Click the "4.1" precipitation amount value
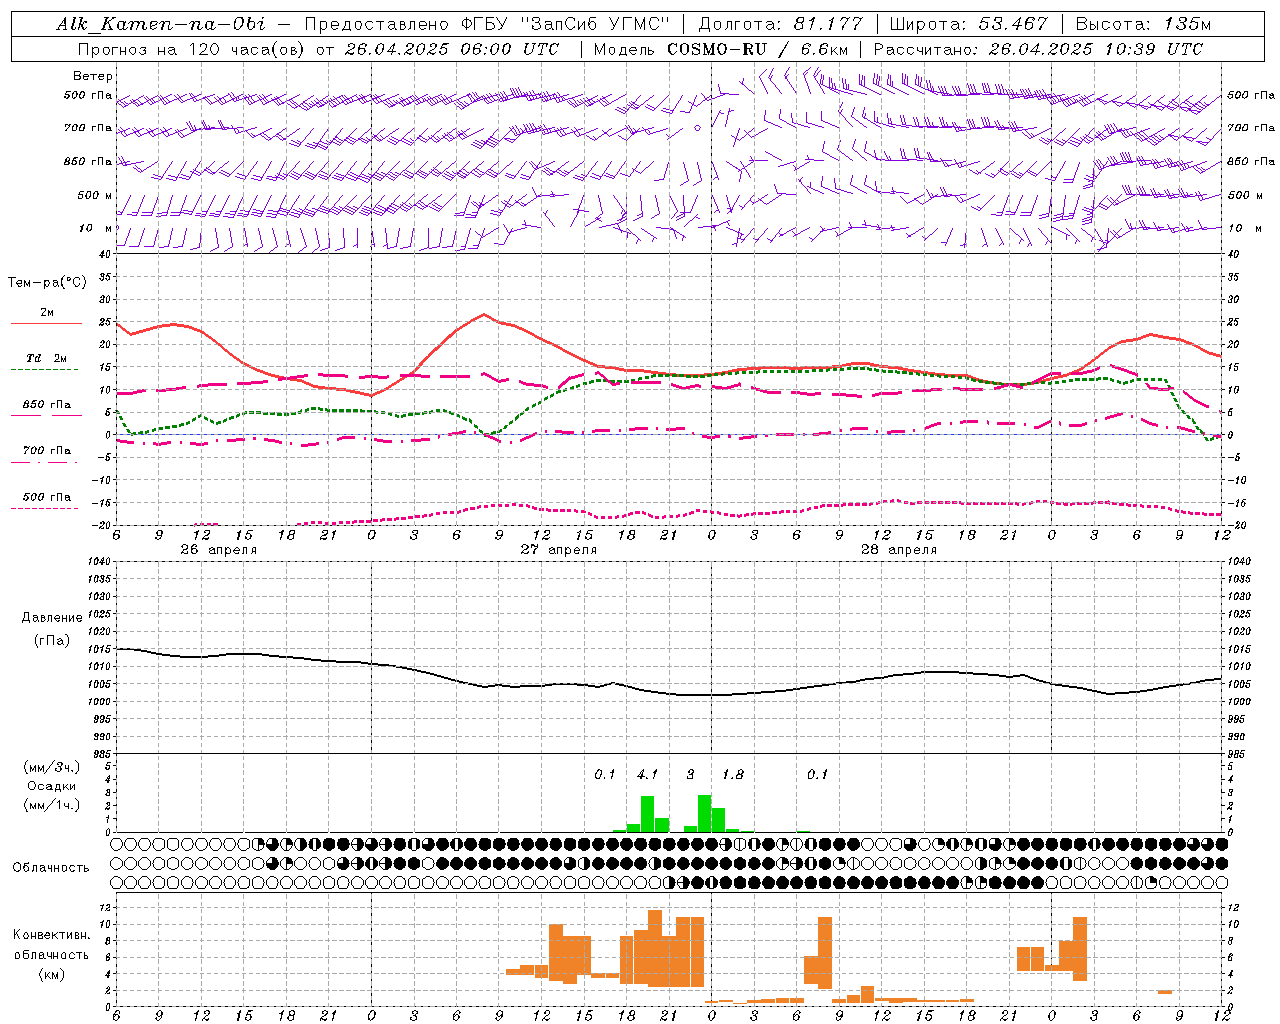Image resolution: width=1280 pixels, height=1024 pixels. pyautogui.click(x=647, y=774)
